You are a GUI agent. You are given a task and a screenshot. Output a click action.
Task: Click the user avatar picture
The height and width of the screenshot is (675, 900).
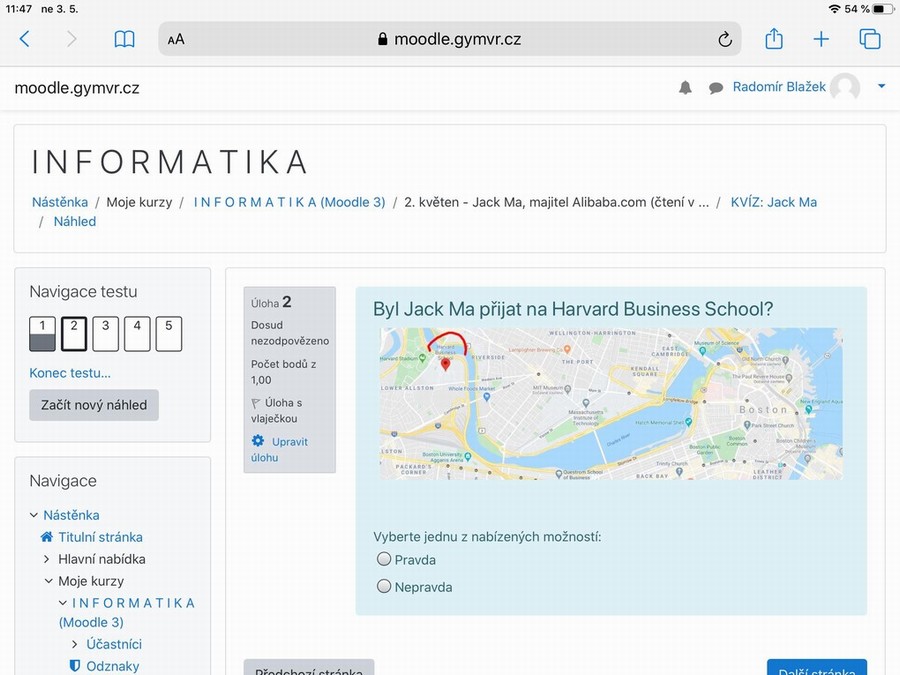point(845,87)
